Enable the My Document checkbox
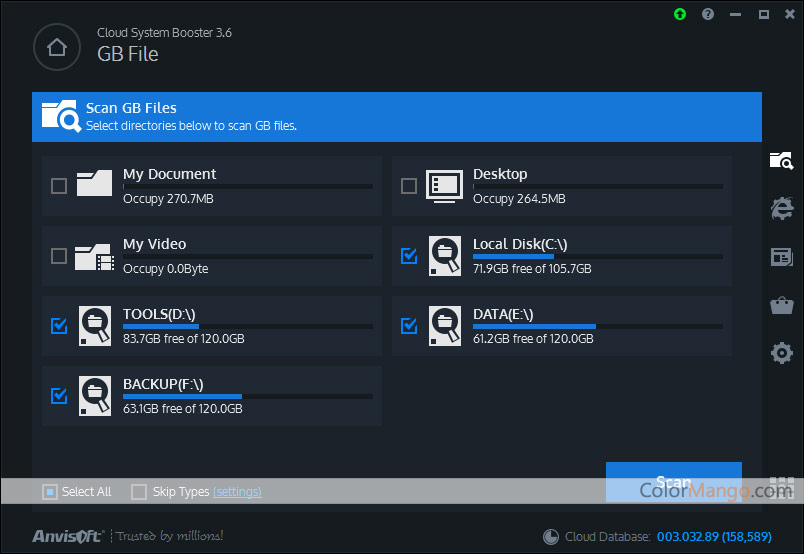The width and height of the screenshot is (804, 554). tap(59, 186)
